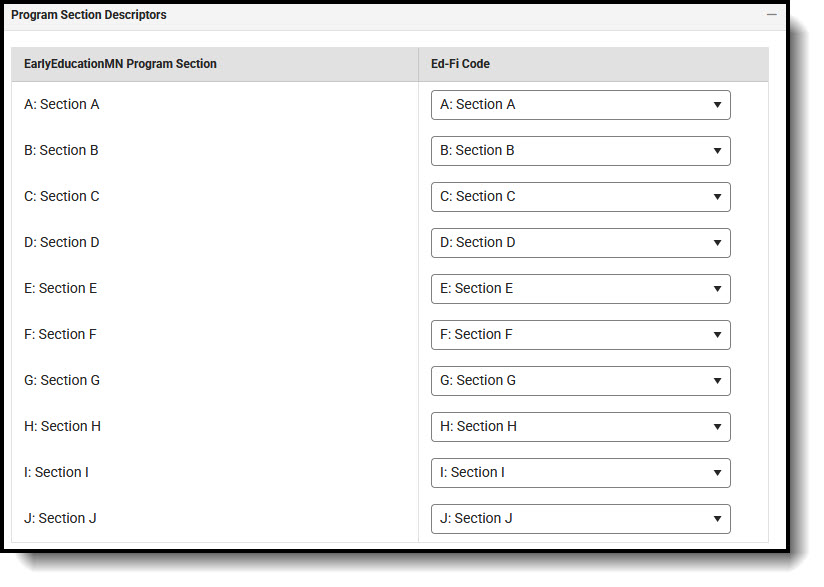824x587 pixels.
Task: Click the Ed-Fi Code column header
Action: click(460, 64)
